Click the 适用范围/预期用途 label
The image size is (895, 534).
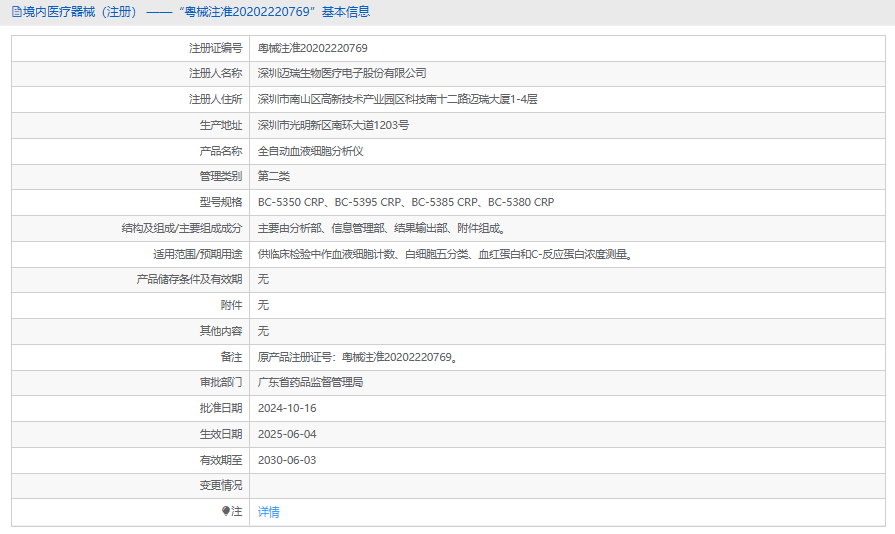[x=197, y=254]
